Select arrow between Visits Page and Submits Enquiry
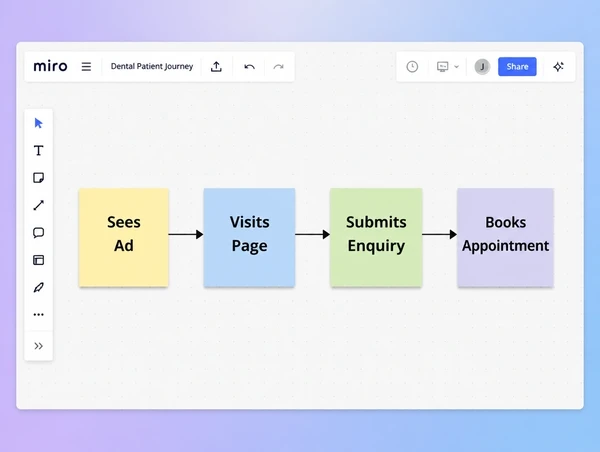 click(313, 234)
